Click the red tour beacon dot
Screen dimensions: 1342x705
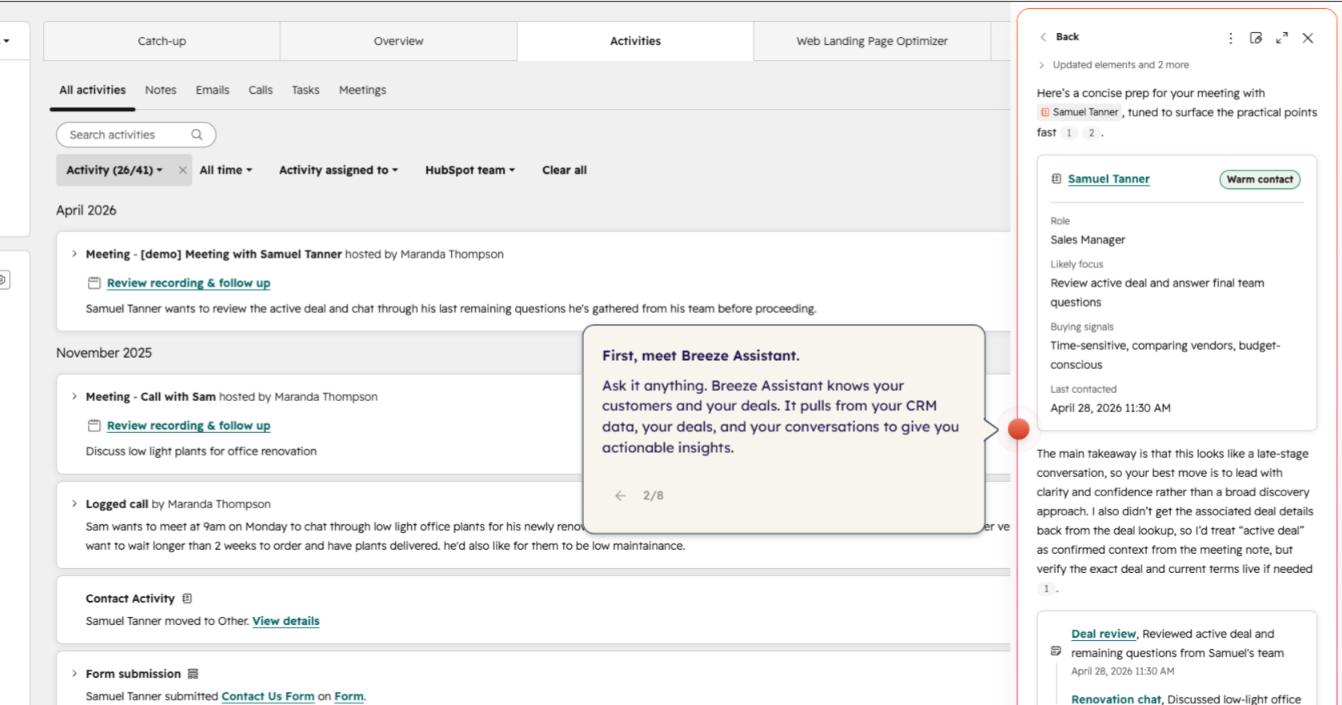pyautogui.click(x=1018, y=429)
